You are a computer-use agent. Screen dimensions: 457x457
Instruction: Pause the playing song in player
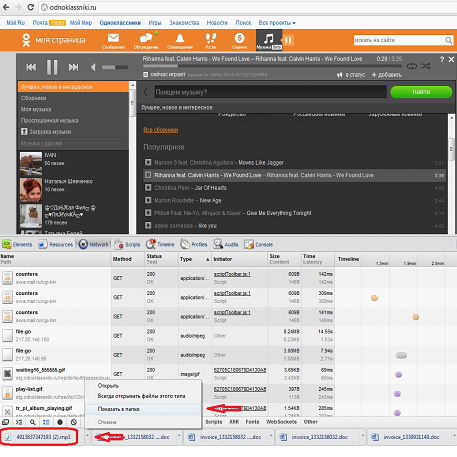(52, 67)
